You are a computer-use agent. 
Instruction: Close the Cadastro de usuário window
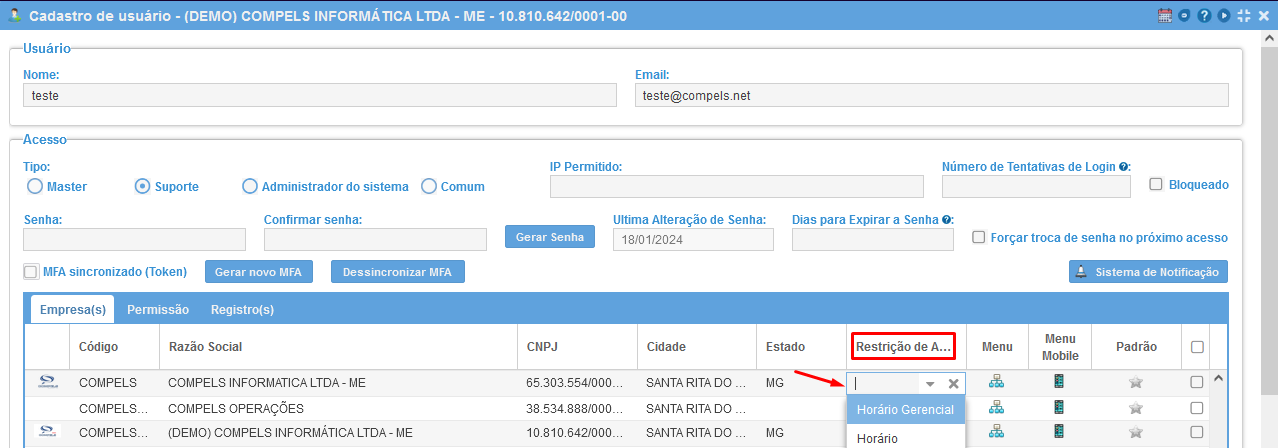(1264, 15)
